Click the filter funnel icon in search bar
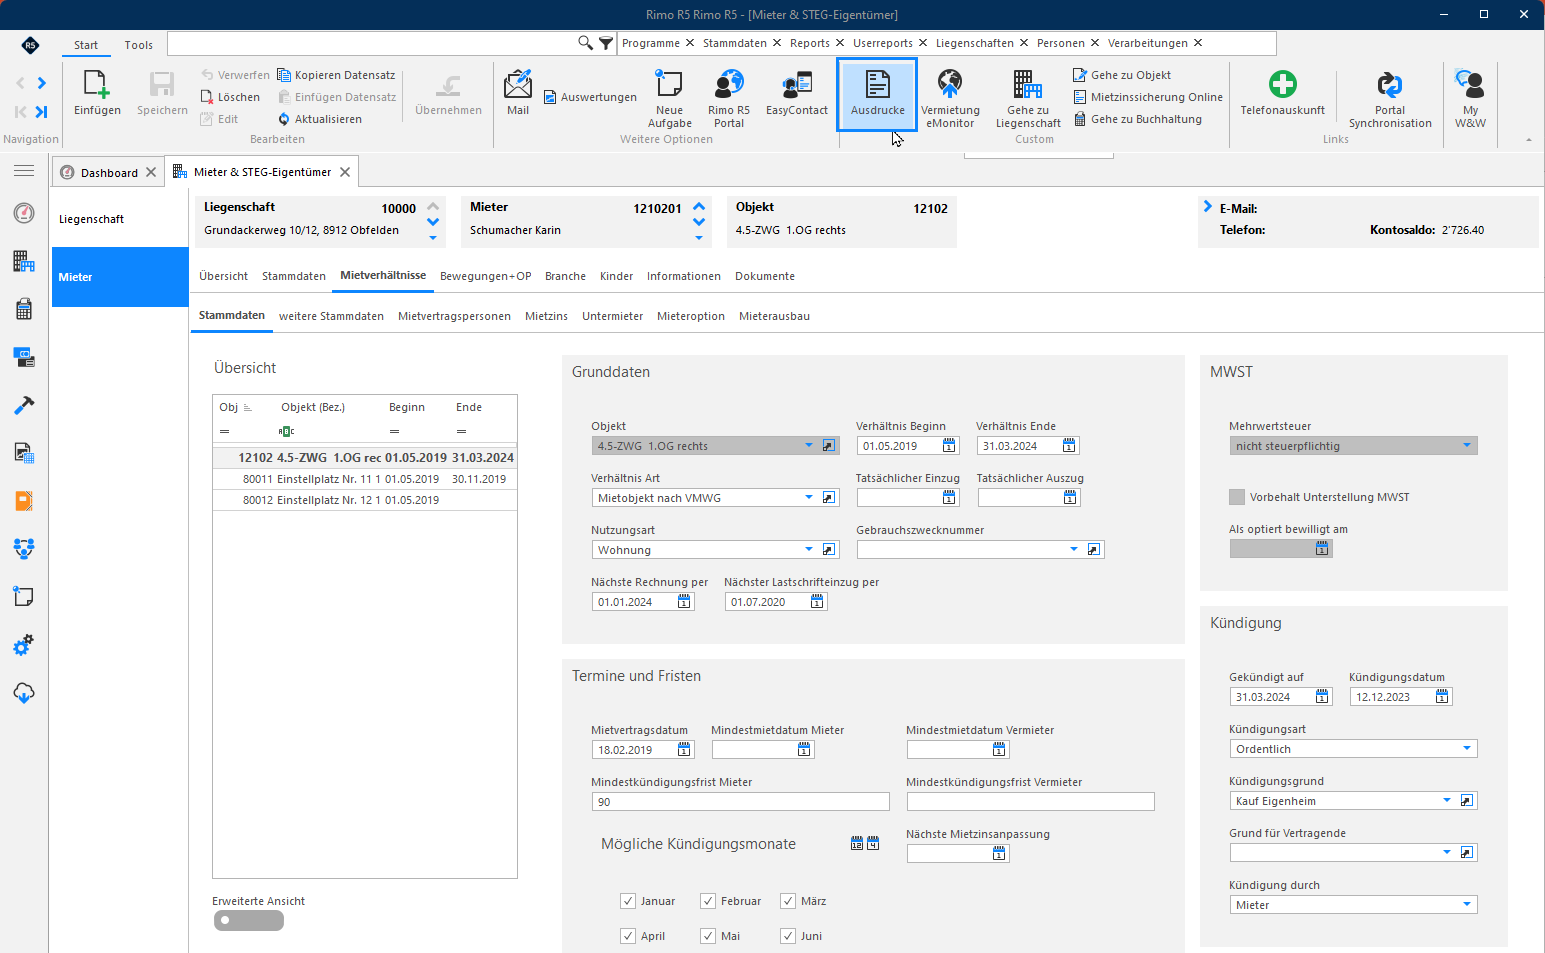The height and width of the screenshot is (953, 1545). (x=606, y=43)
